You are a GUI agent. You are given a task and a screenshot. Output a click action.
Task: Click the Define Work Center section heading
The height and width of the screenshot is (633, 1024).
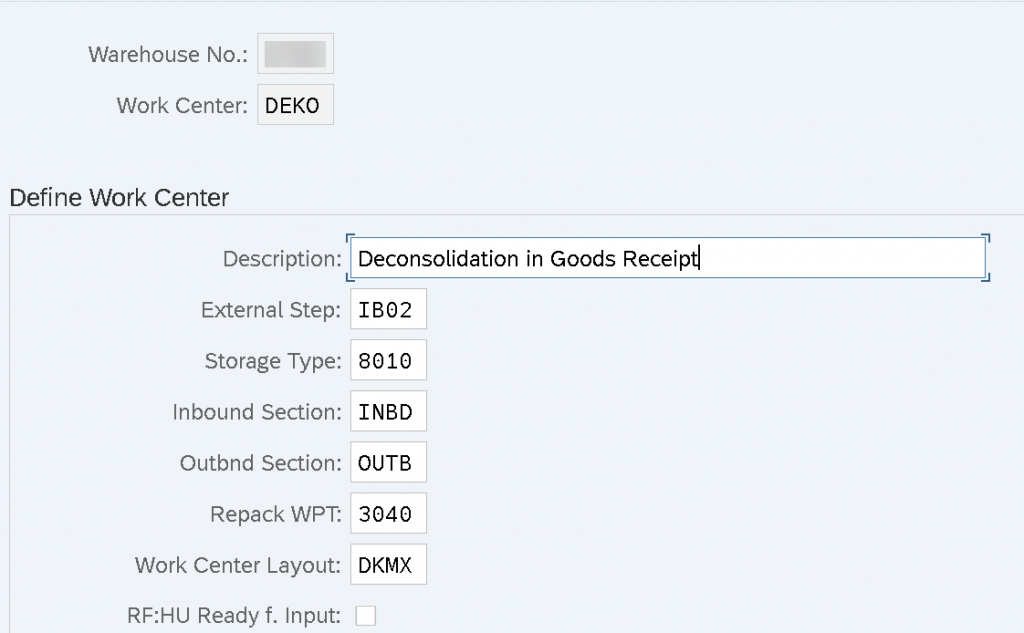[x=120, y=197]
